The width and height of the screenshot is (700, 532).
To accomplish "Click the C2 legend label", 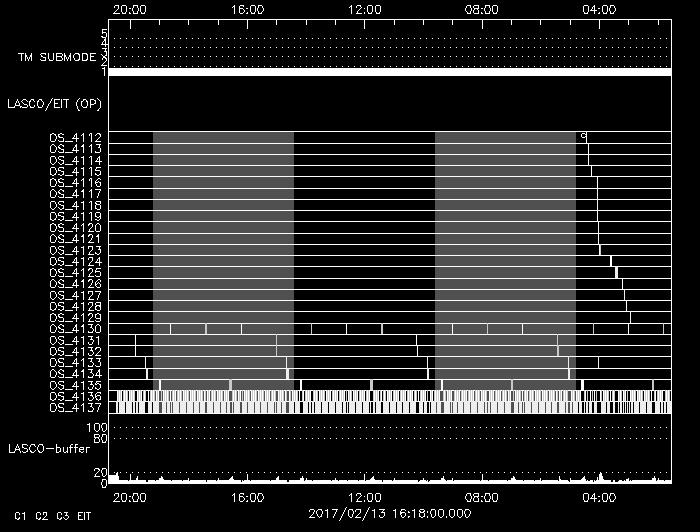I will coord(42,516).
